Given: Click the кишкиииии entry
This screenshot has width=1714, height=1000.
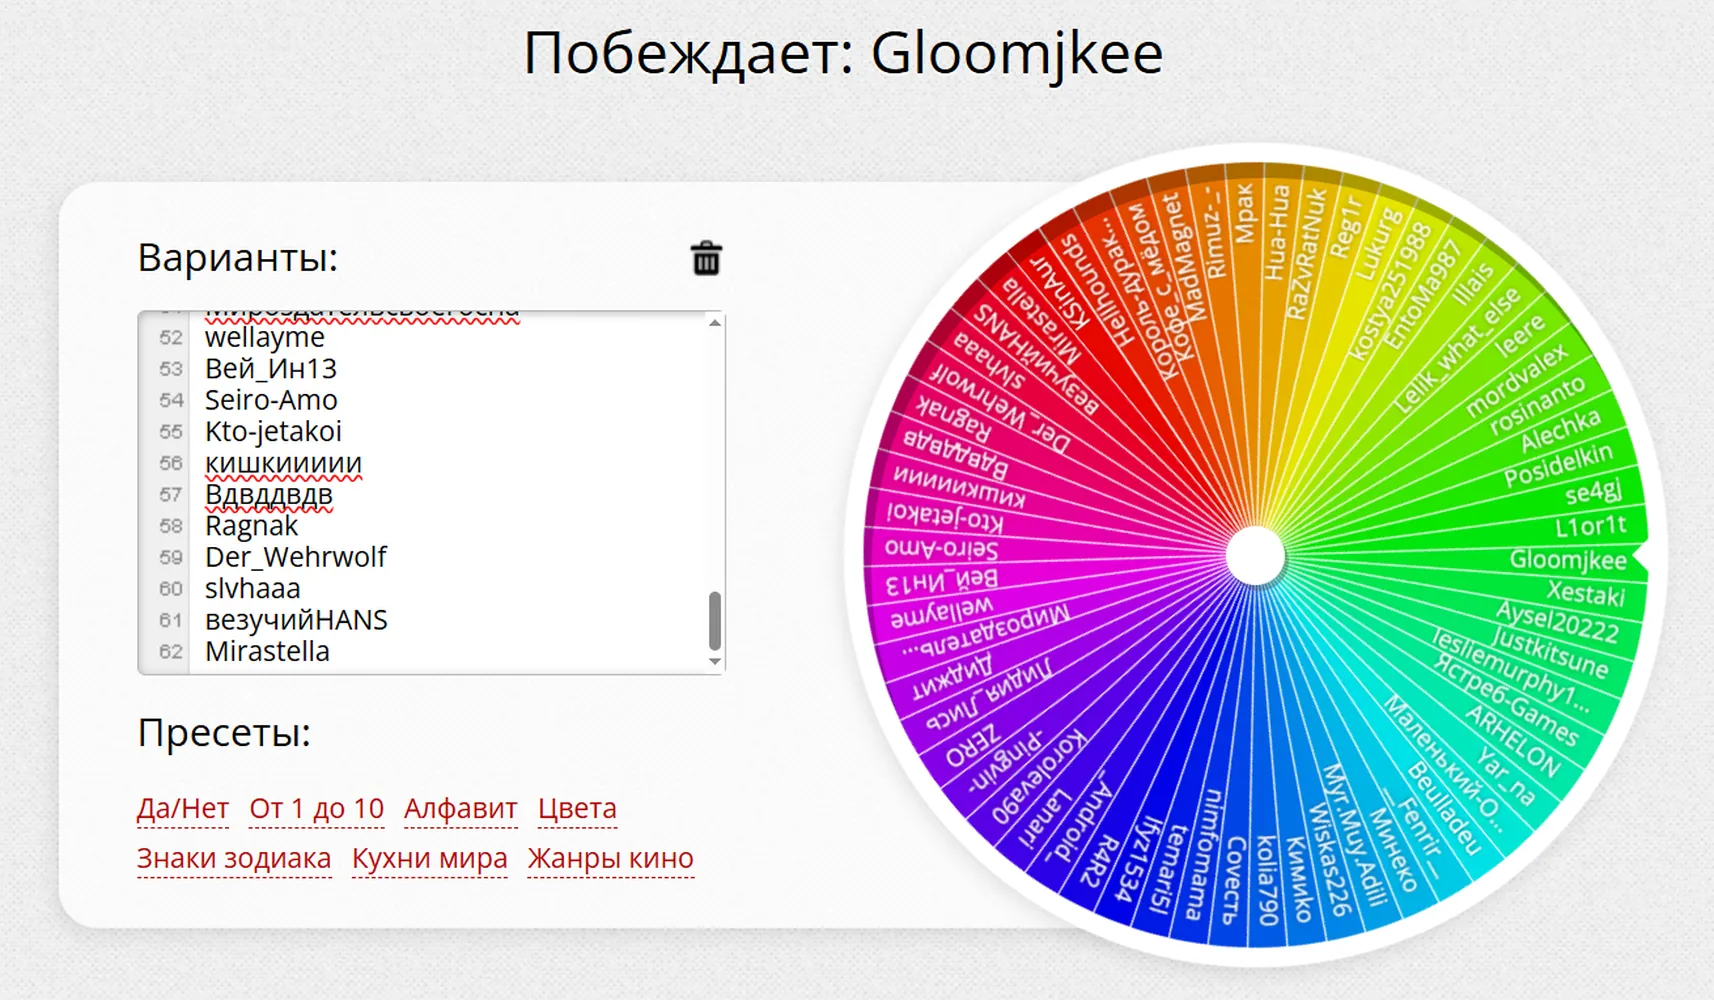Looking at the screenshot, I should tap(283, 463).
